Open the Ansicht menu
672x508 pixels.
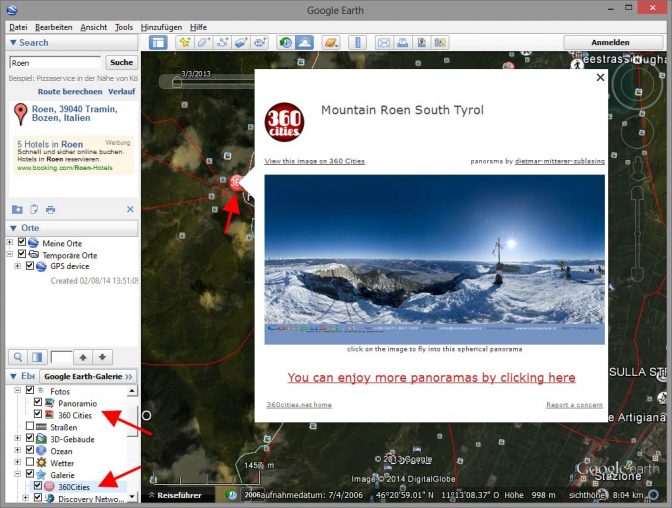click(93, 27)
